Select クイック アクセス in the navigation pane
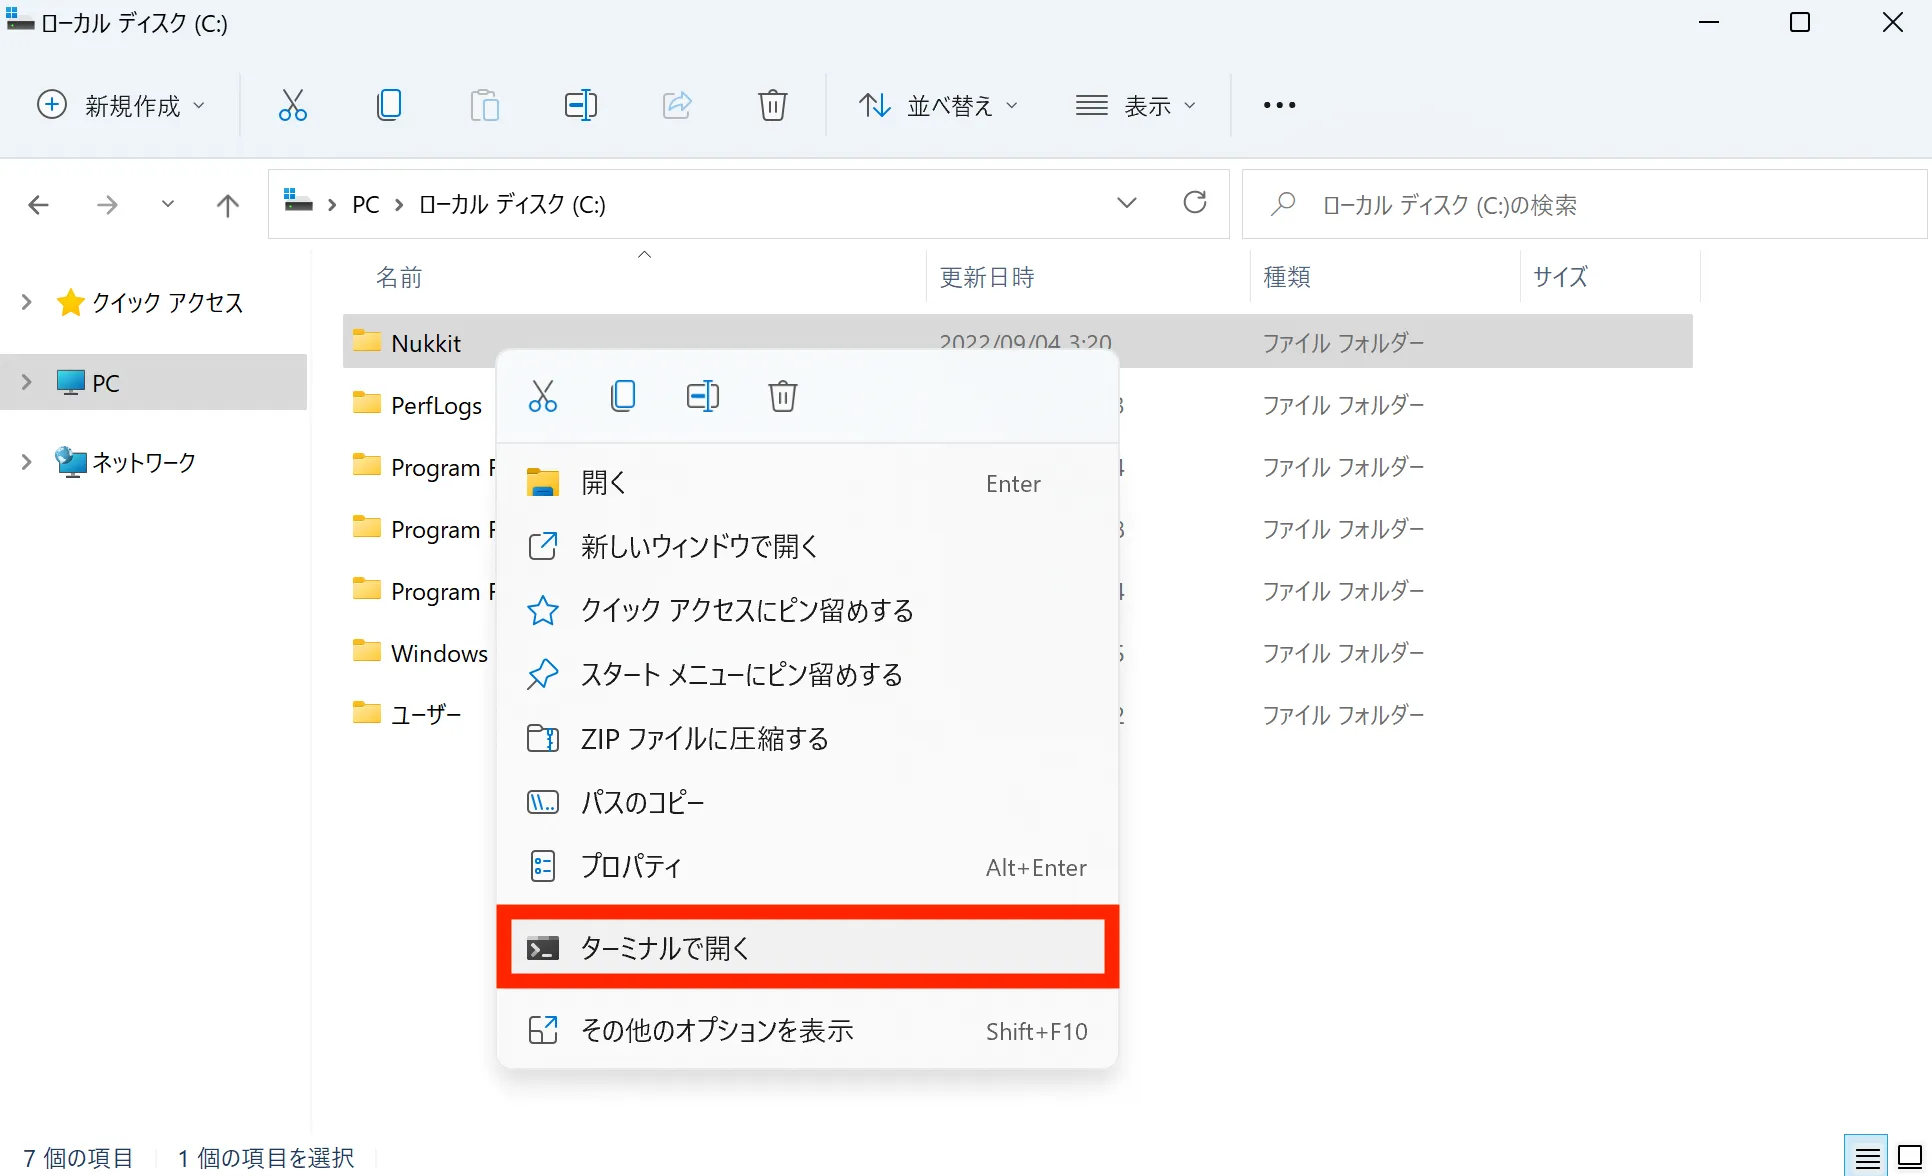The image size is (1932, 1176). (167, 303)
